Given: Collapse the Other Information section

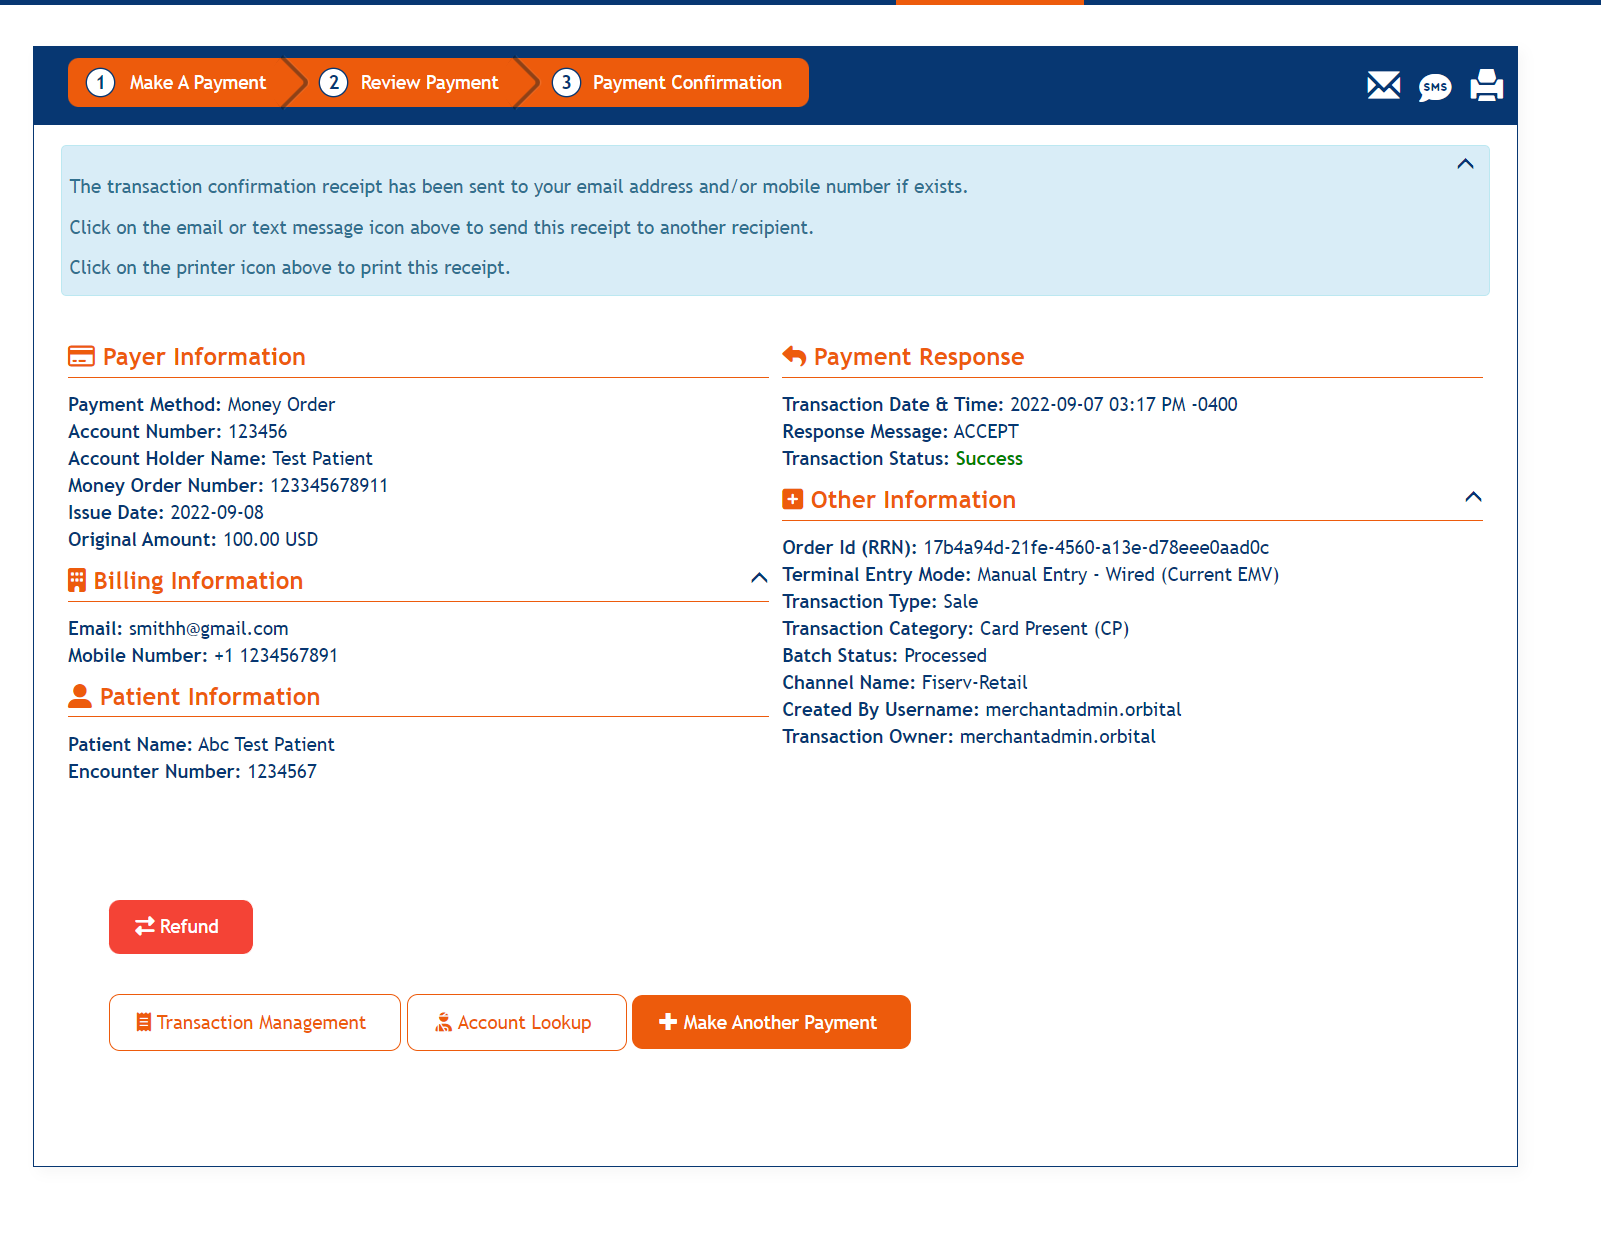Looking at the screenshot, I should [x=1472, y=496].
